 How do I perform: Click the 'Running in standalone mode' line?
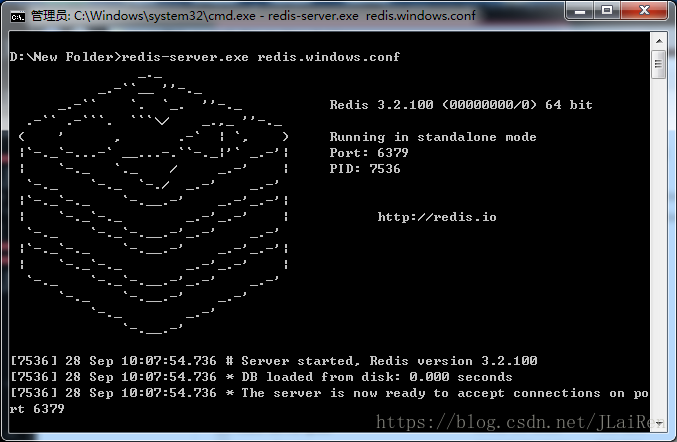433,137
